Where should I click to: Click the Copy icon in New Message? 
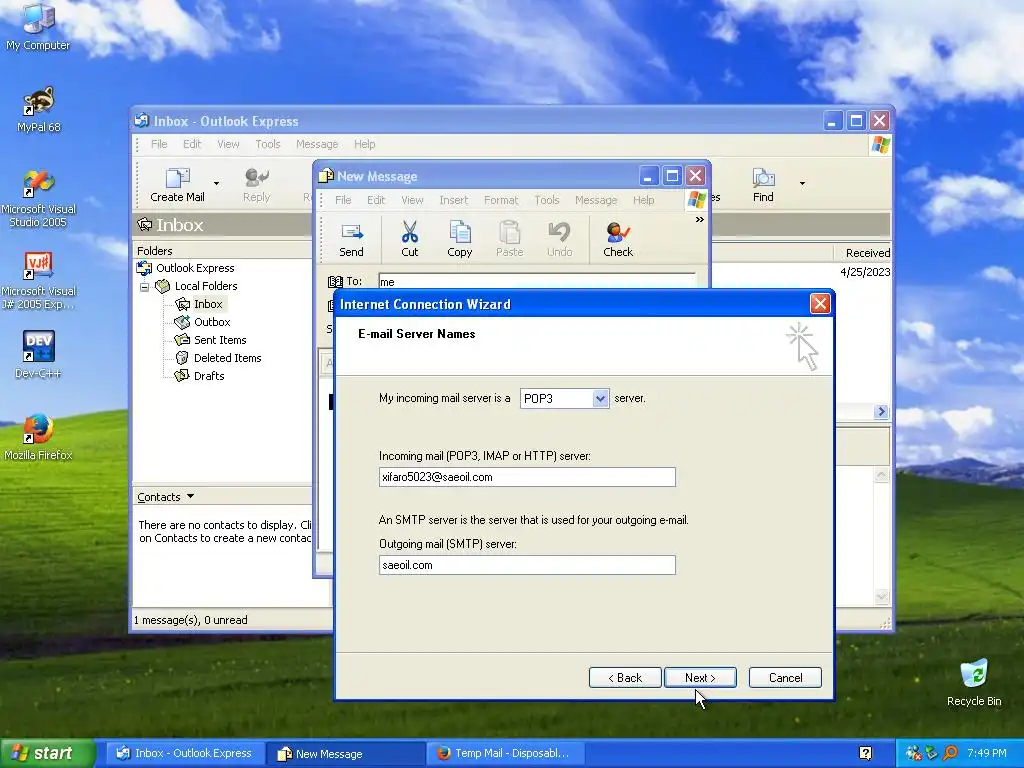(460, 240)
